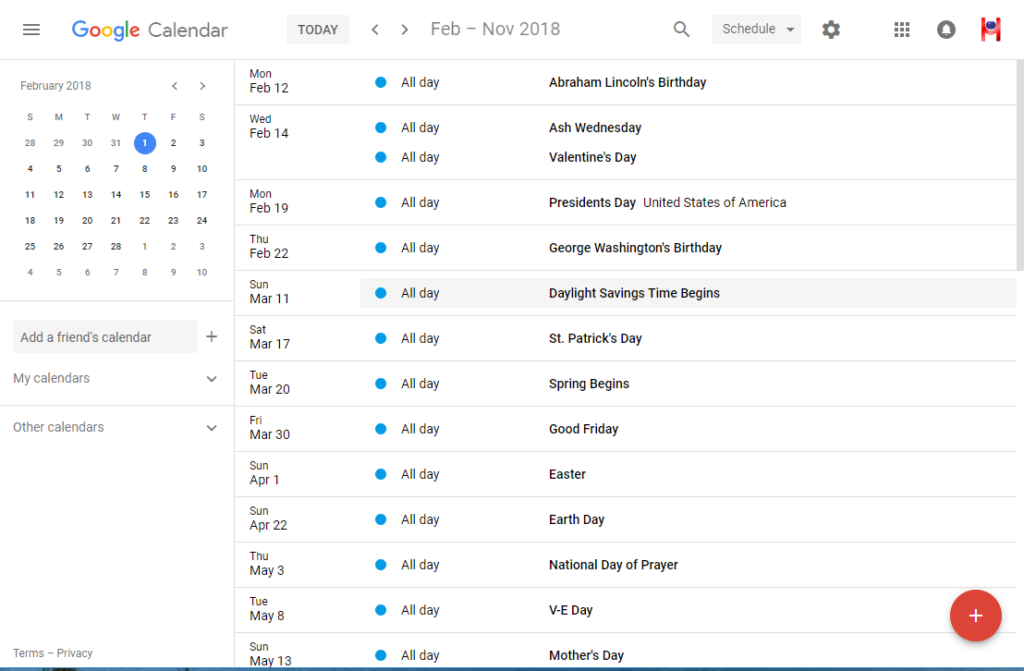Go to the previous period in header

tap(375, 29)
